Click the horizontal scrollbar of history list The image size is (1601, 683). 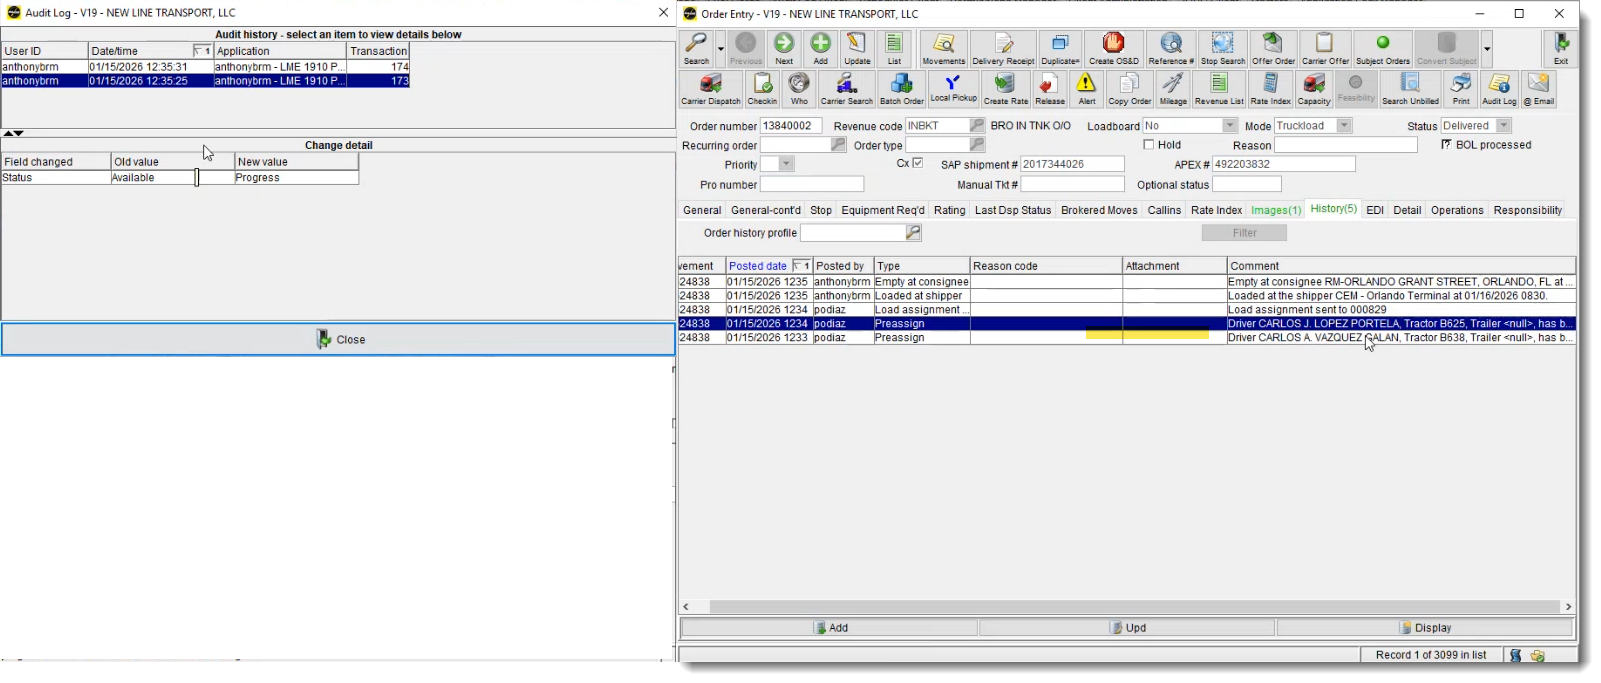point(1134,607)
